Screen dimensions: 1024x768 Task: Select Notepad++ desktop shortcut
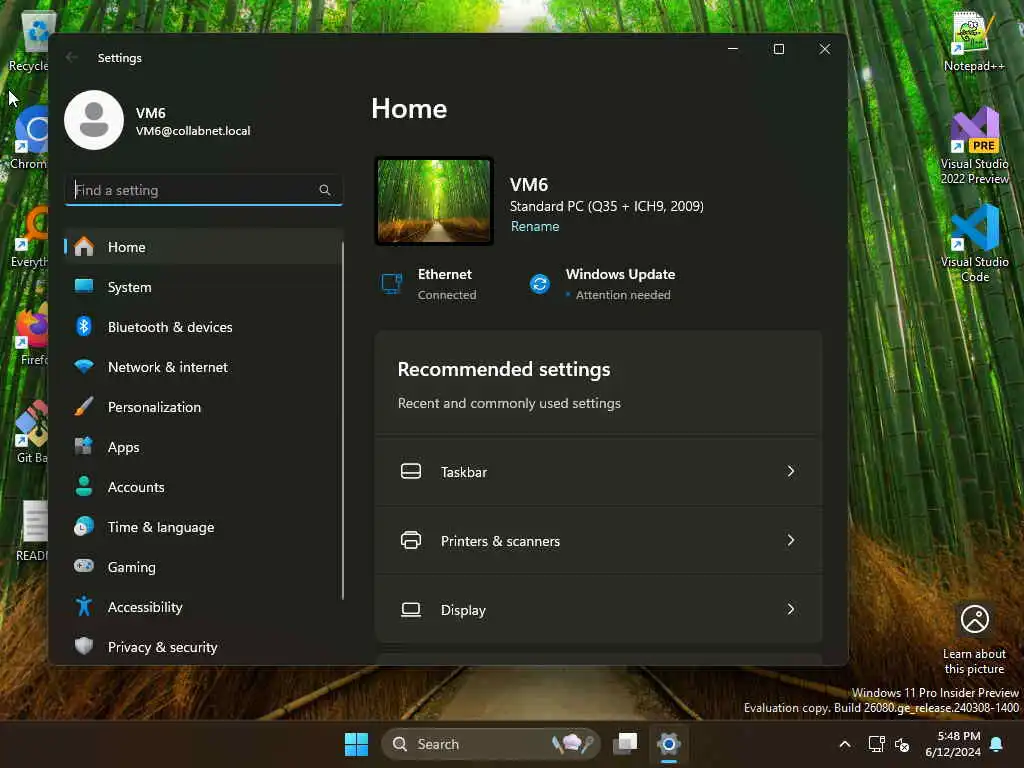[x=974, y=41]
